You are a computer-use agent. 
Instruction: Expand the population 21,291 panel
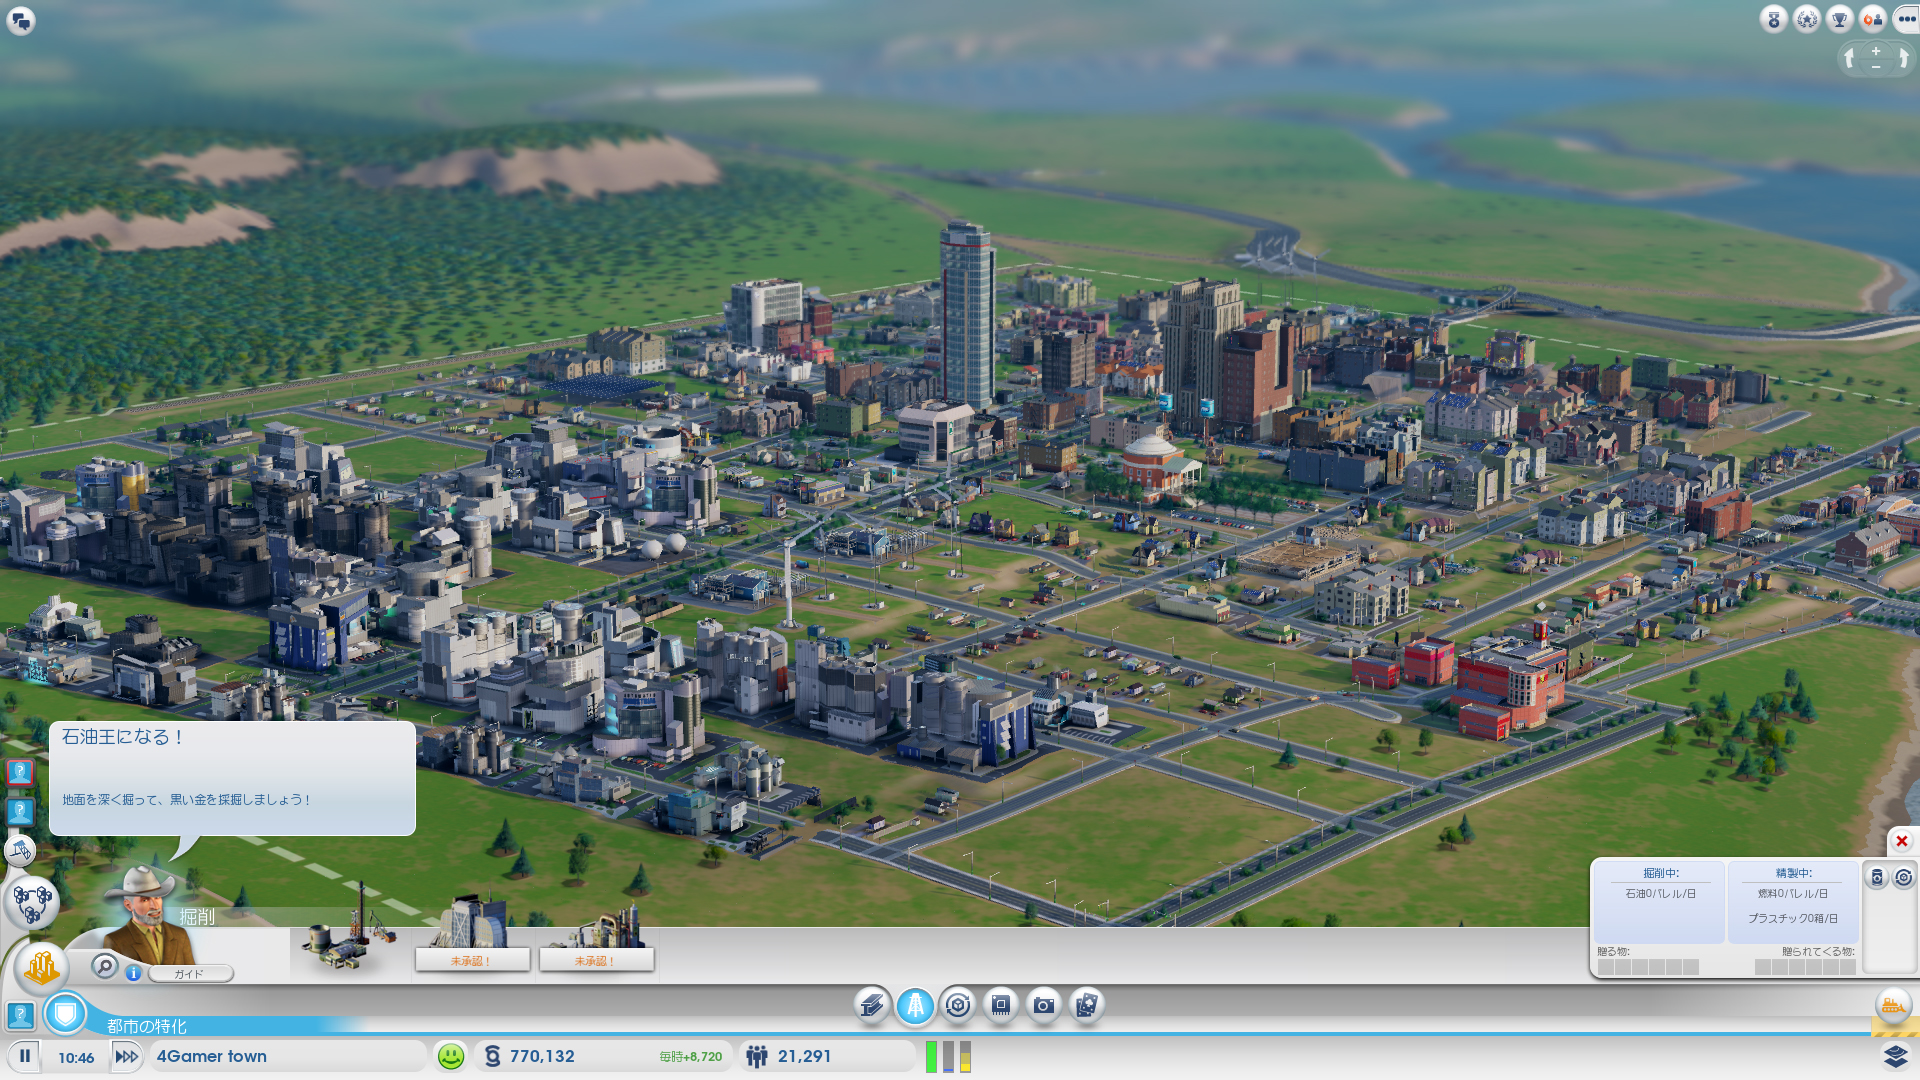pyautogui.click(x=803, y=1056)
